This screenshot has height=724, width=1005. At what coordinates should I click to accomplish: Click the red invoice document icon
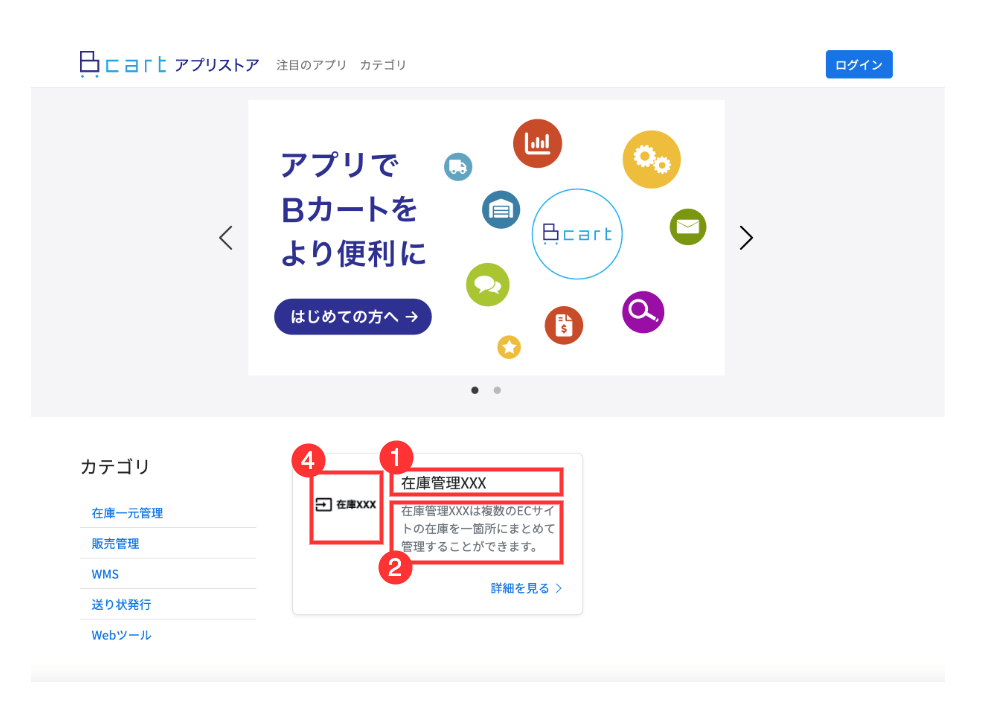point(564,325)
